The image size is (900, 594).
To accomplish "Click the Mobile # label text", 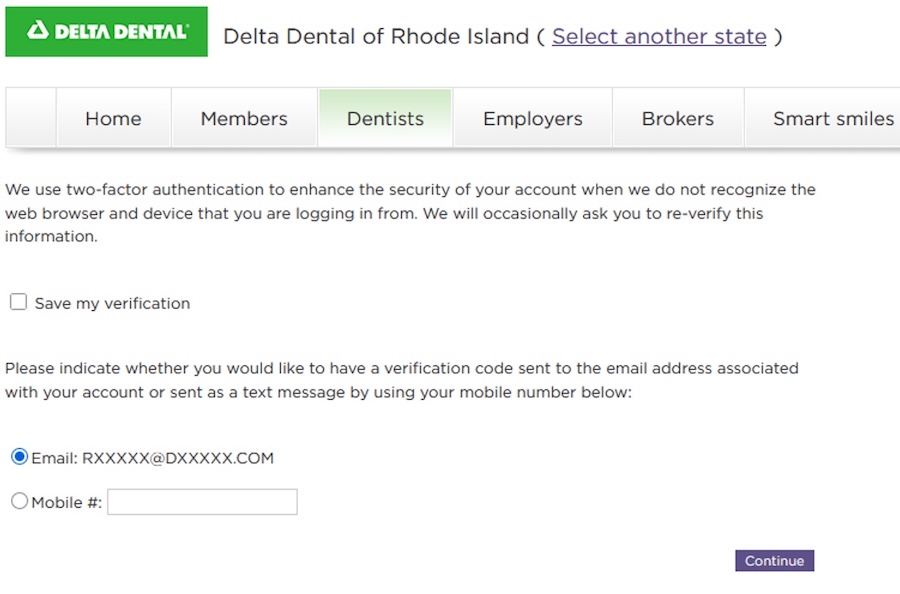I will point(67,502).
